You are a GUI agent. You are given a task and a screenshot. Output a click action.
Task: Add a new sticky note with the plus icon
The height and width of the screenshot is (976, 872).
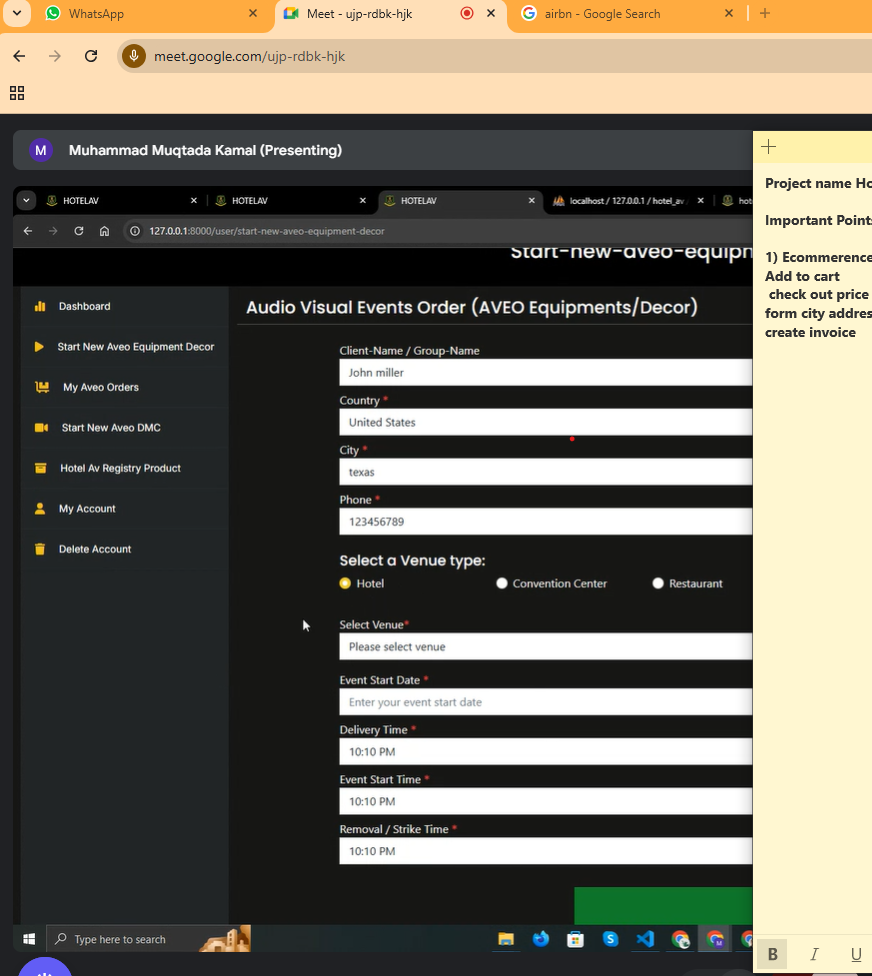tap(769, 147)
